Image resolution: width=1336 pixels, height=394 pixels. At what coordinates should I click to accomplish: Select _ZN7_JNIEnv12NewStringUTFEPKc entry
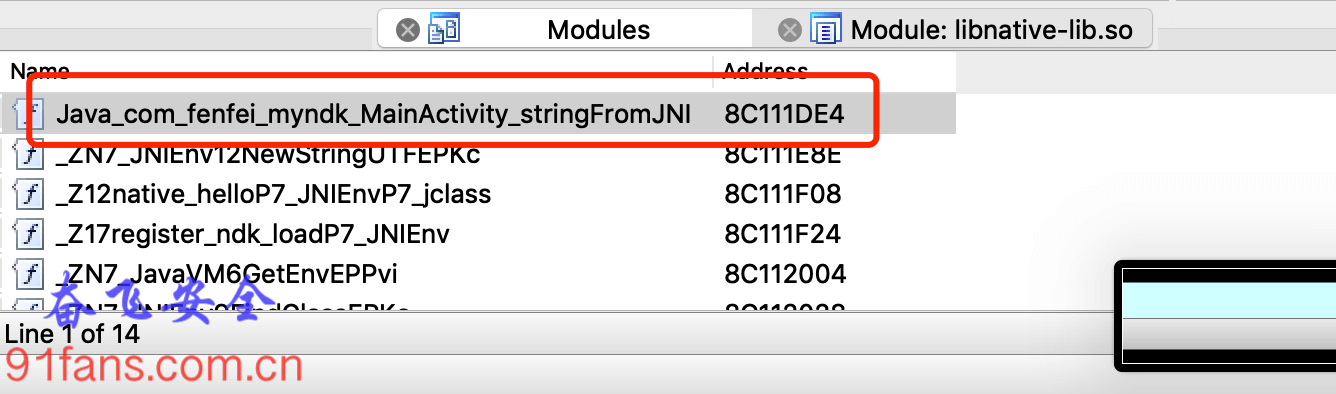click(268, 154)
